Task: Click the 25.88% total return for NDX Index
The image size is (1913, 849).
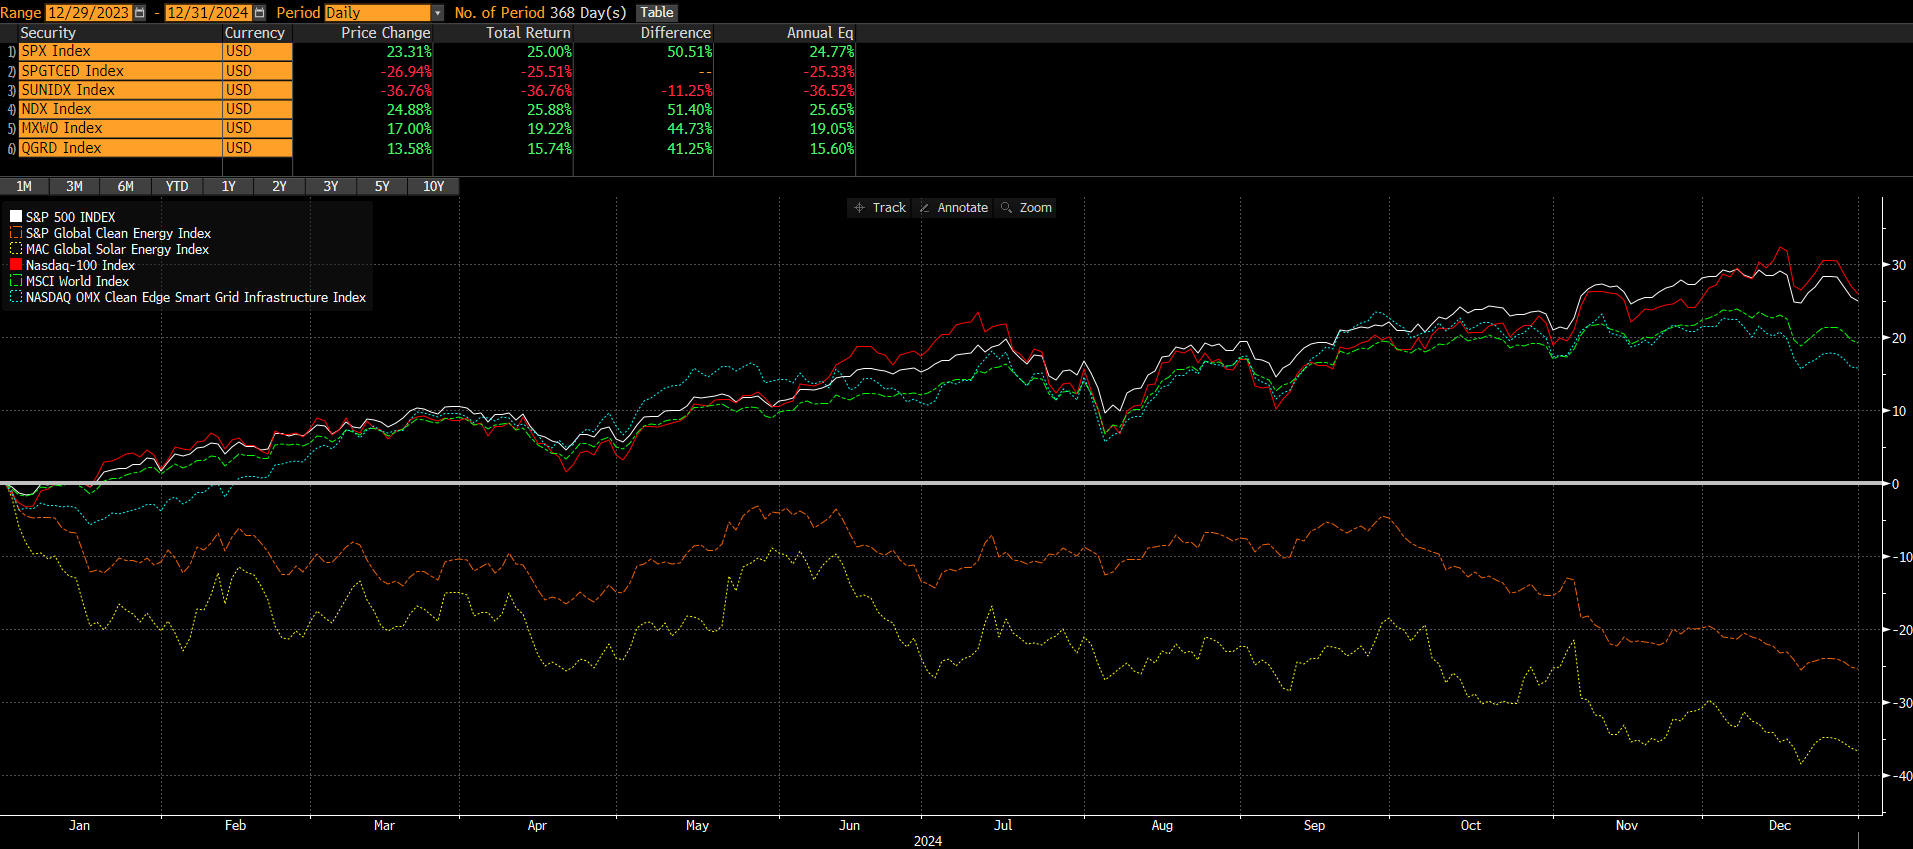Action: click(x=550, y=110)
